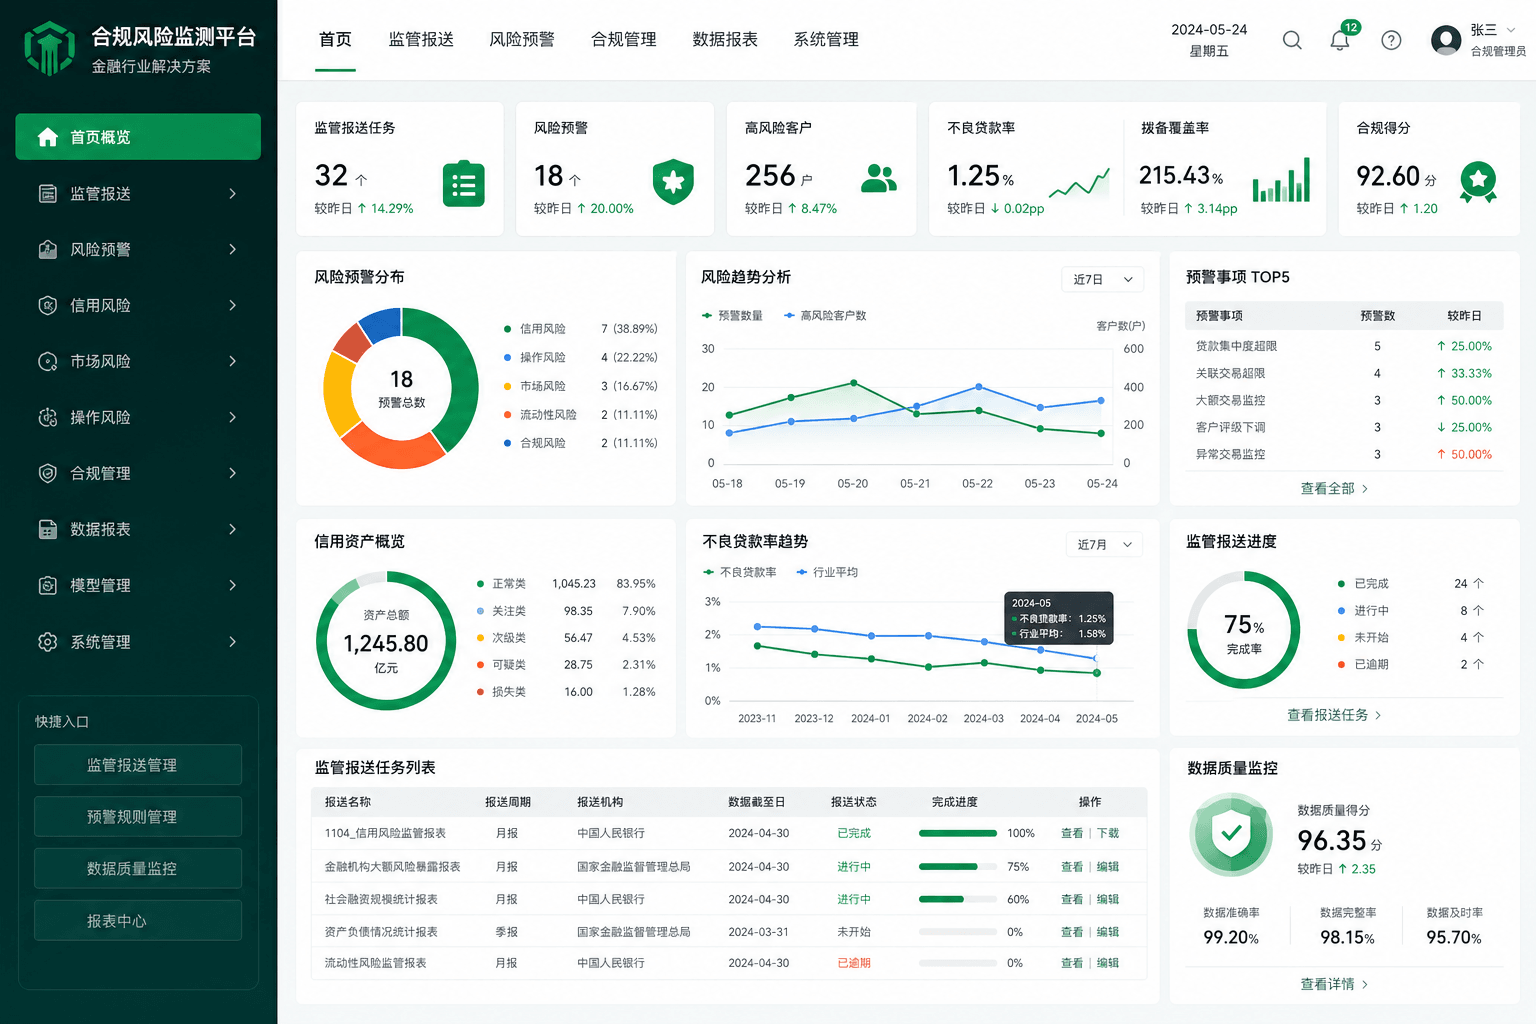Image resolution: width=1536 pixels, height=1024 pixels.
Task: Switch to 合规管理 top tab
Action: 624,39
